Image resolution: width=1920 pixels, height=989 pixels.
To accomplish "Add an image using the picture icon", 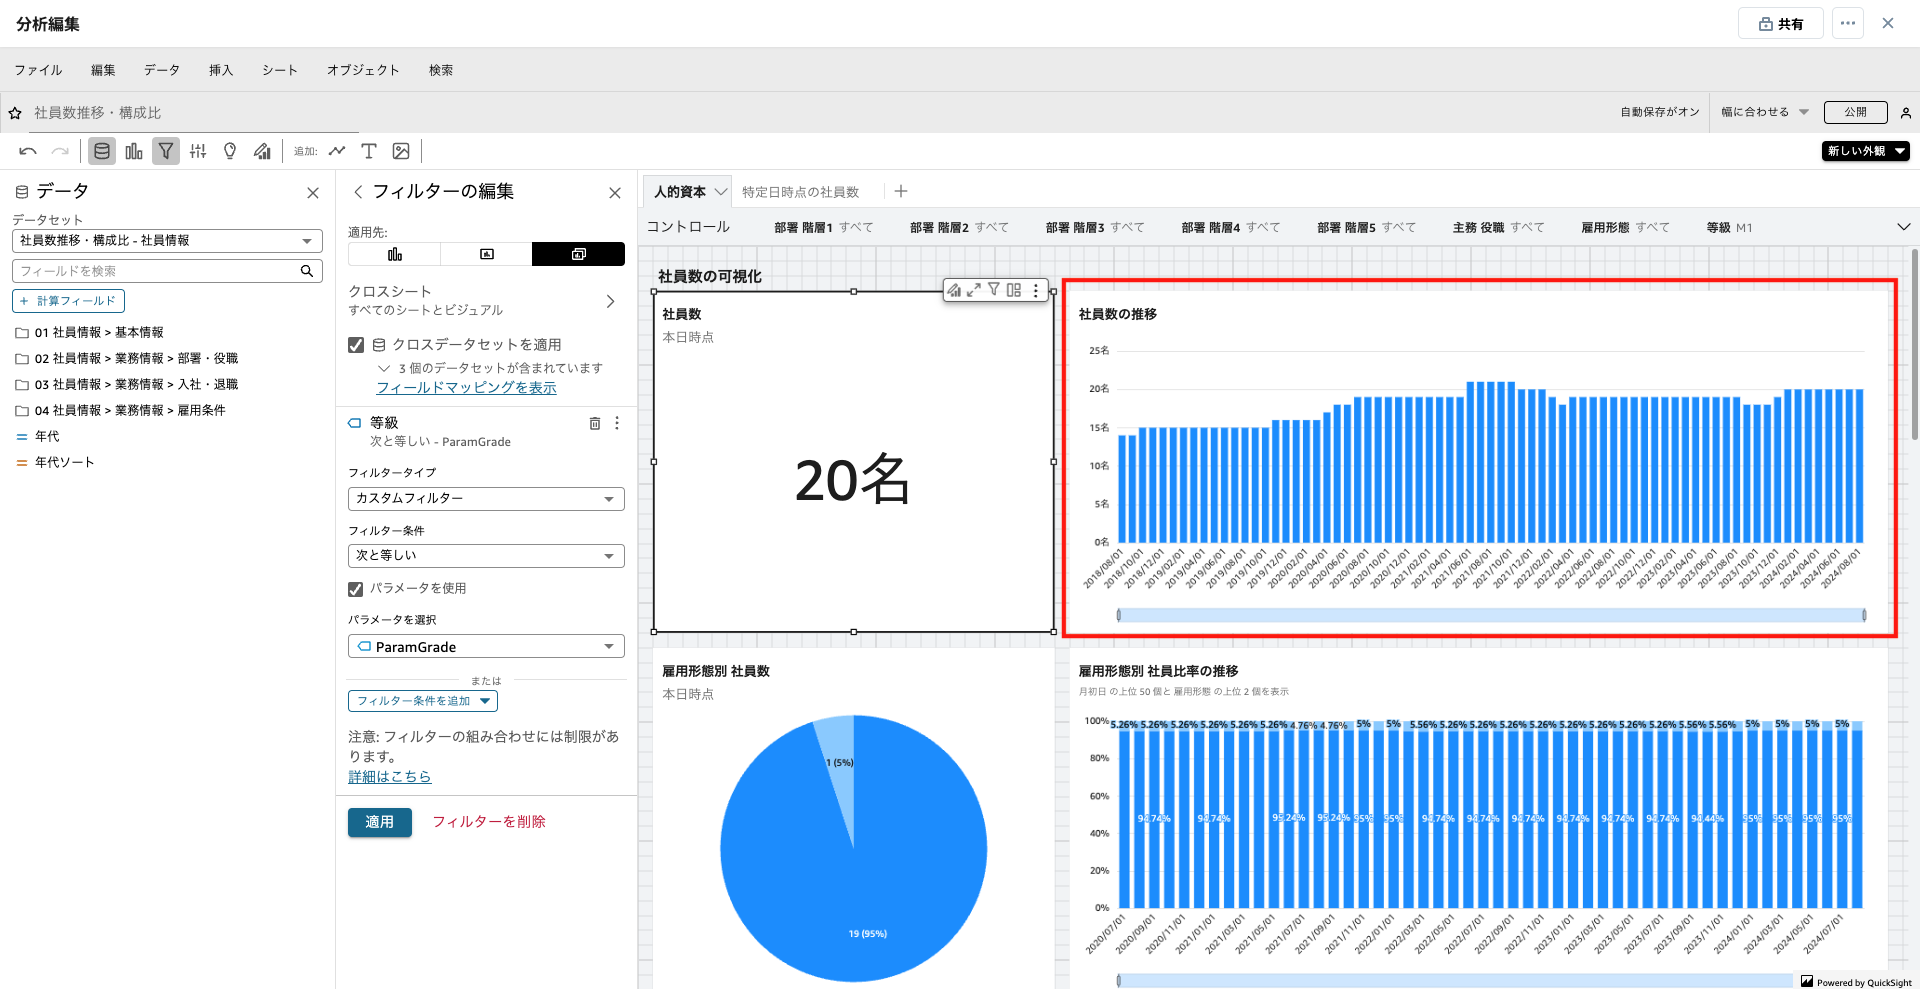I will click(x=401, y=151).
